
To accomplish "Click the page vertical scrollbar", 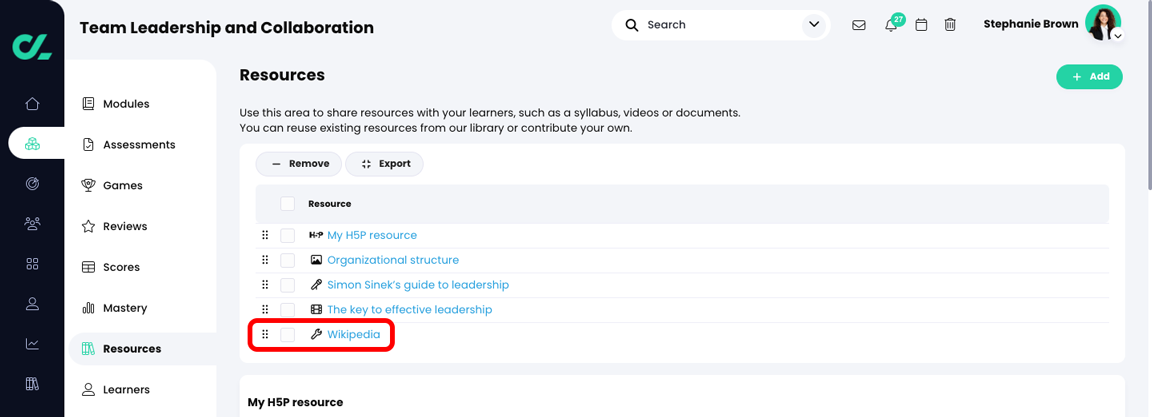I will (1148, 95).
